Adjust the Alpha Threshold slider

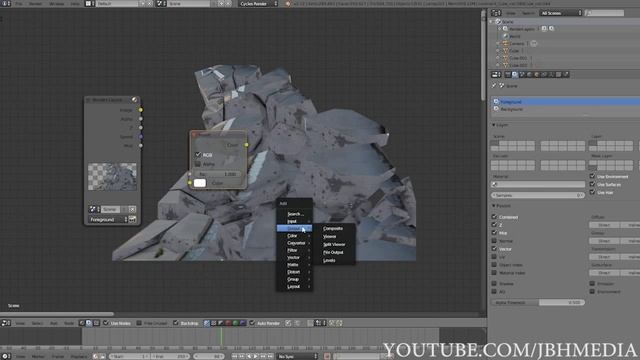pyautogui.click(x=538, y=302)
